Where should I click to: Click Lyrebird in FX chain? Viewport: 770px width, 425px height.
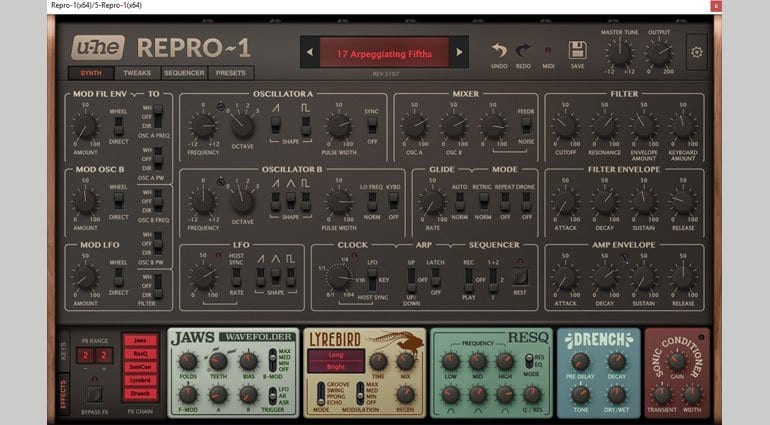[x=140, y=380]
